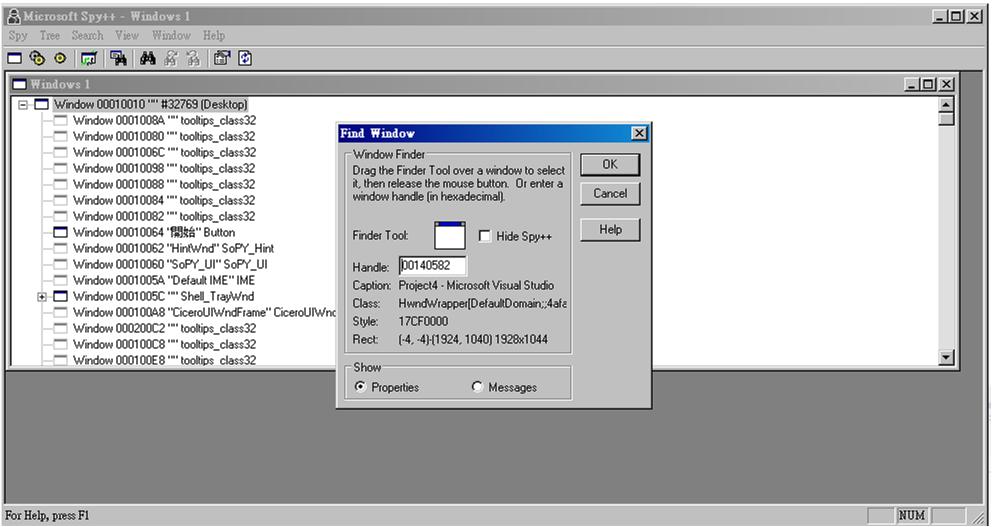Click the tree scrollbar down arrow

coord(947,358)
